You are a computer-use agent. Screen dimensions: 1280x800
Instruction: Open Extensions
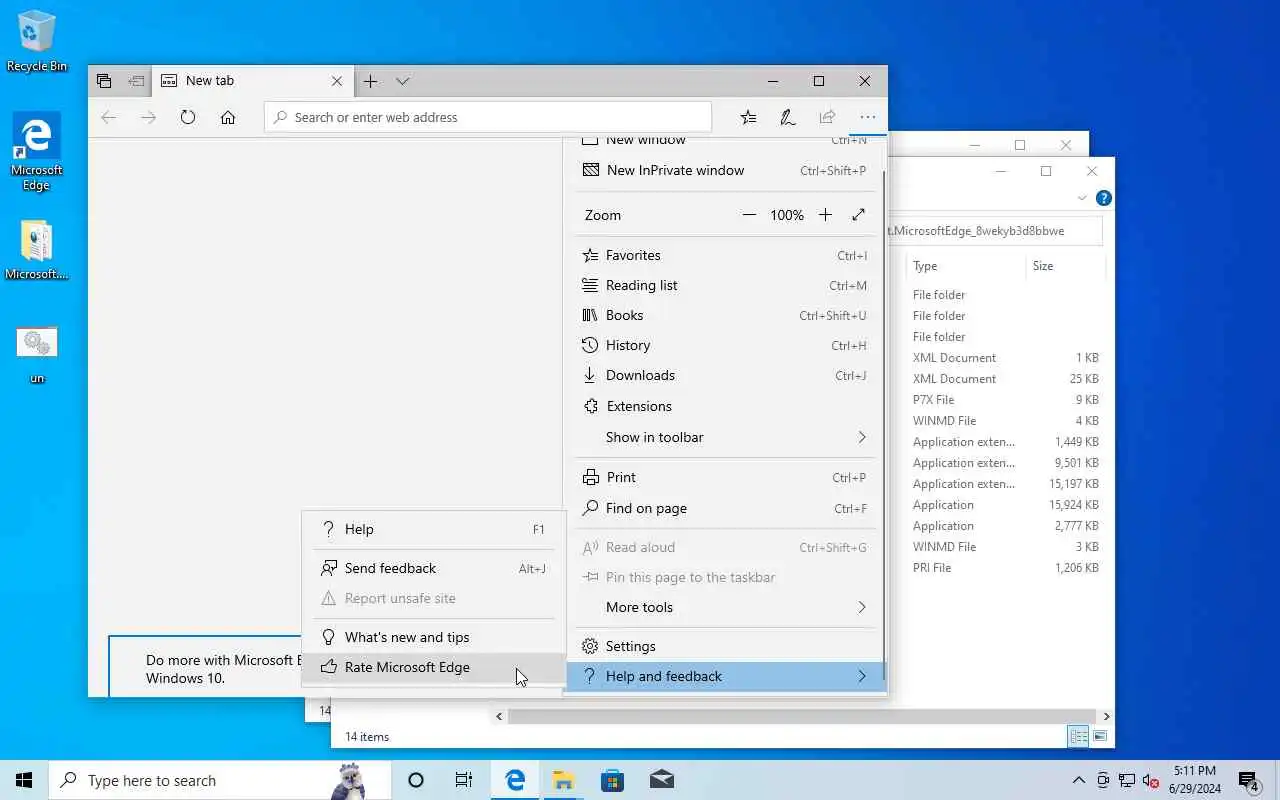pyautogui.click(x=725, y=406)
